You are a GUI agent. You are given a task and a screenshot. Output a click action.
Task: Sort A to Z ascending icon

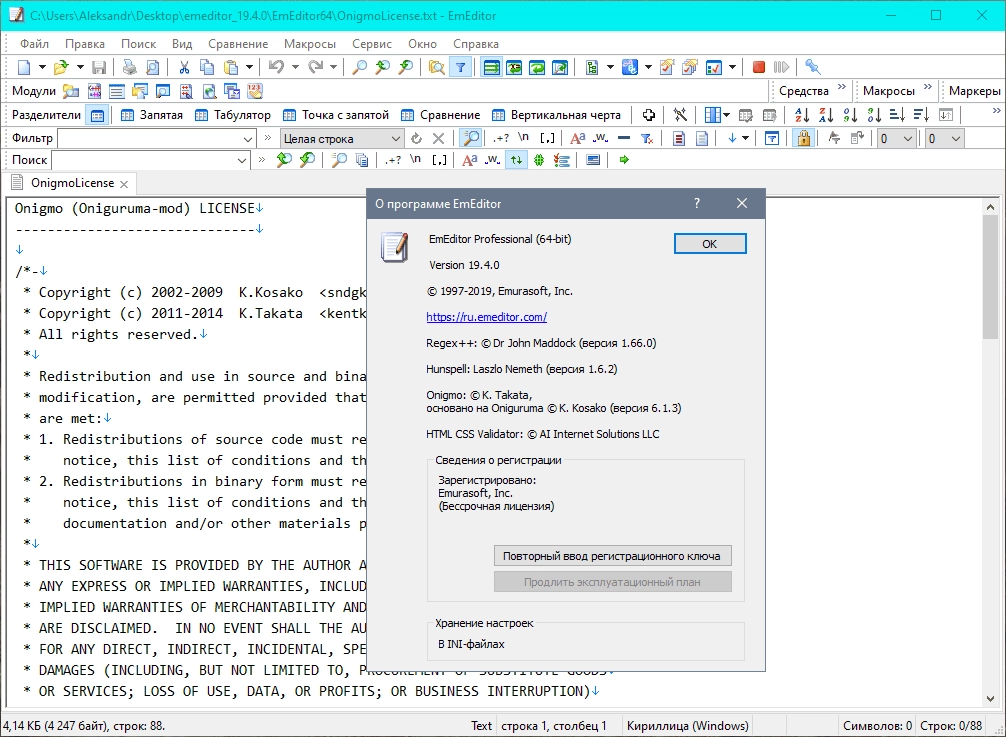[x=802, y=115]
